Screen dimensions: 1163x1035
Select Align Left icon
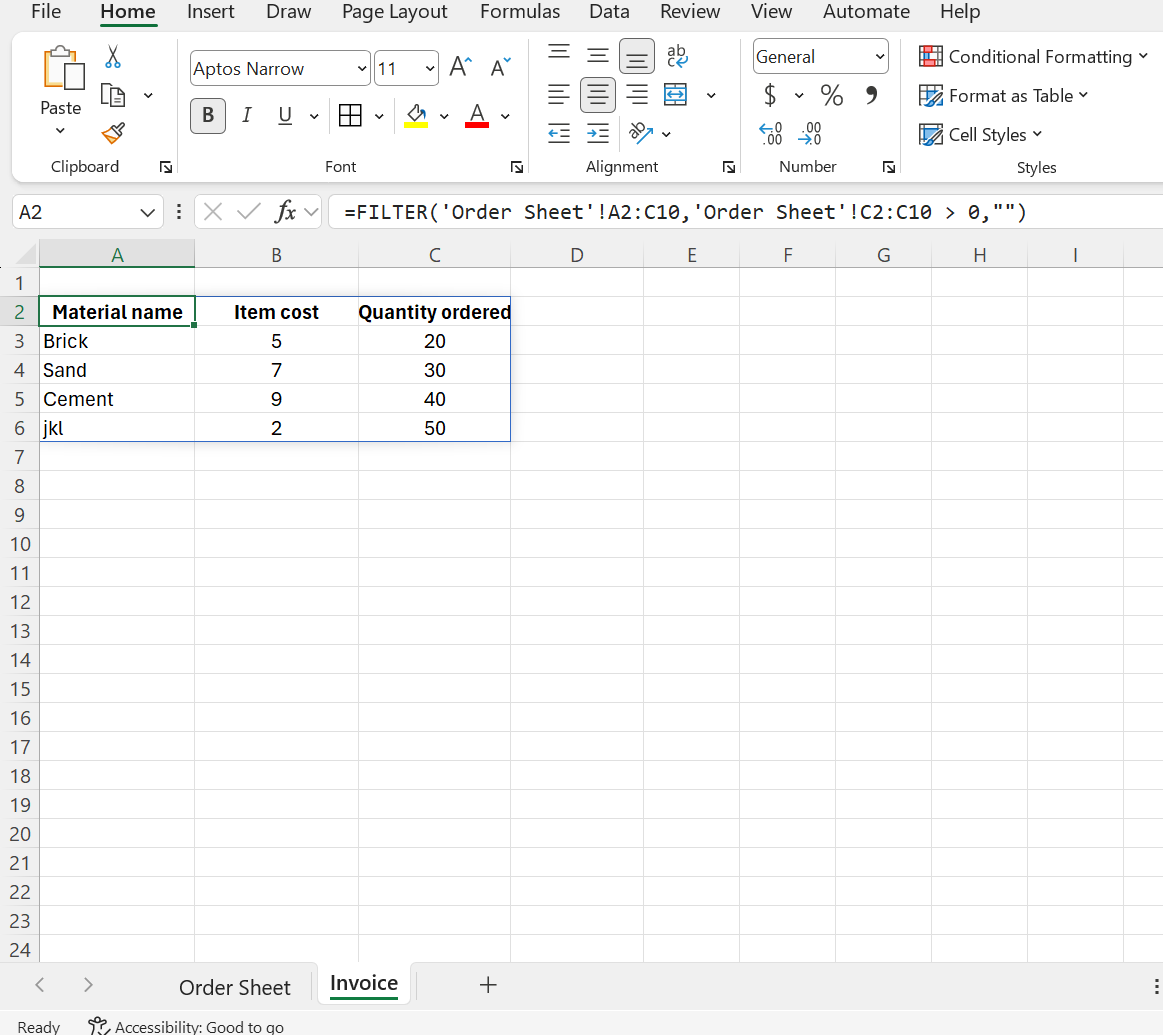[x=559, y=94]
